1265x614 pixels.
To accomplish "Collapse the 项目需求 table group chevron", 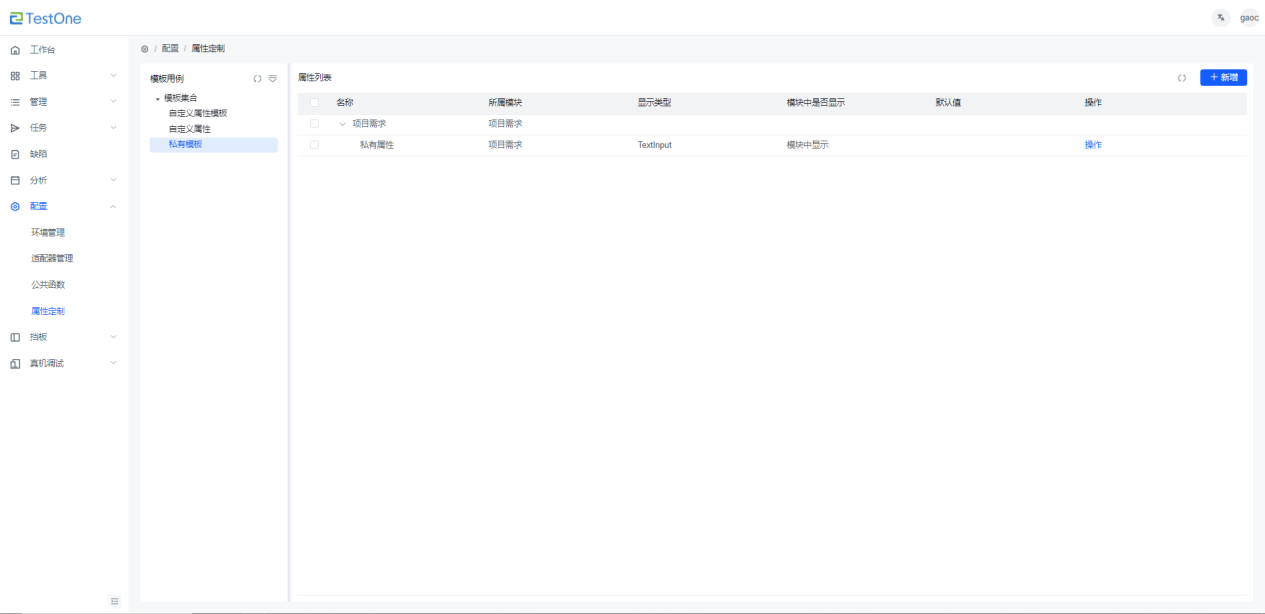I will [x=343, y=124].
